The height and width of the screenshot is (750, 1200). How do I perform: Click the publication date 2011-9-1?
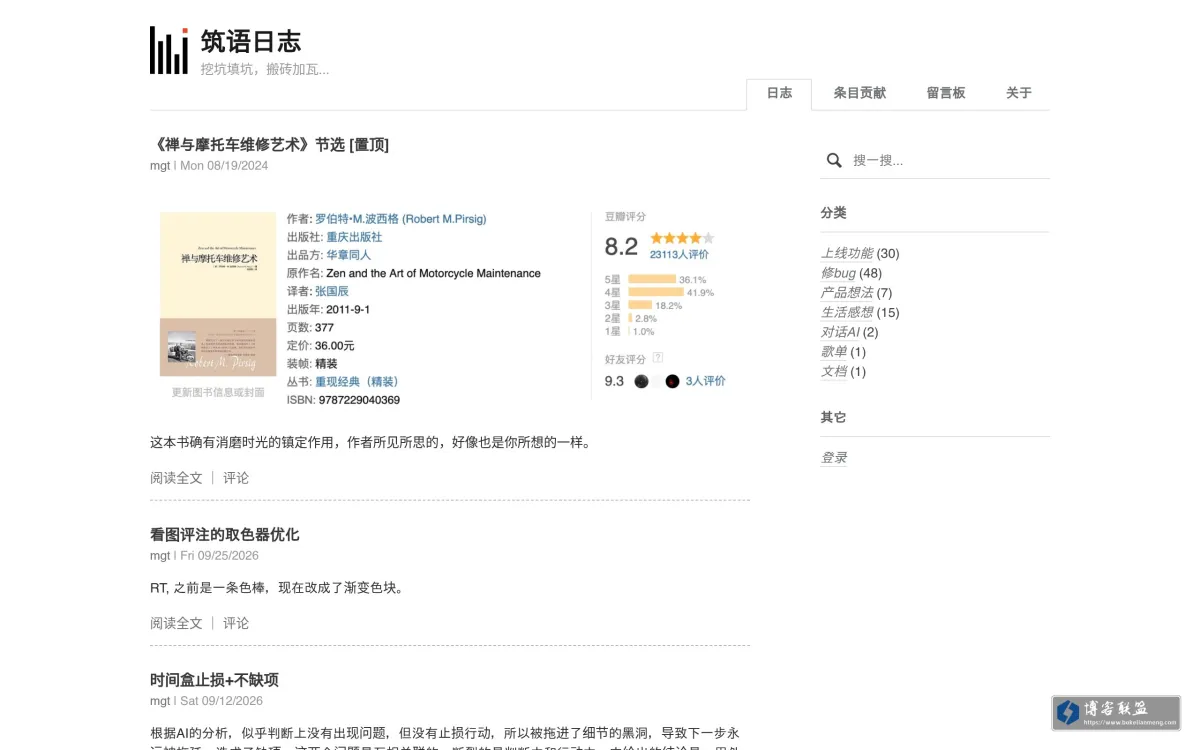(x=348, y=309)
